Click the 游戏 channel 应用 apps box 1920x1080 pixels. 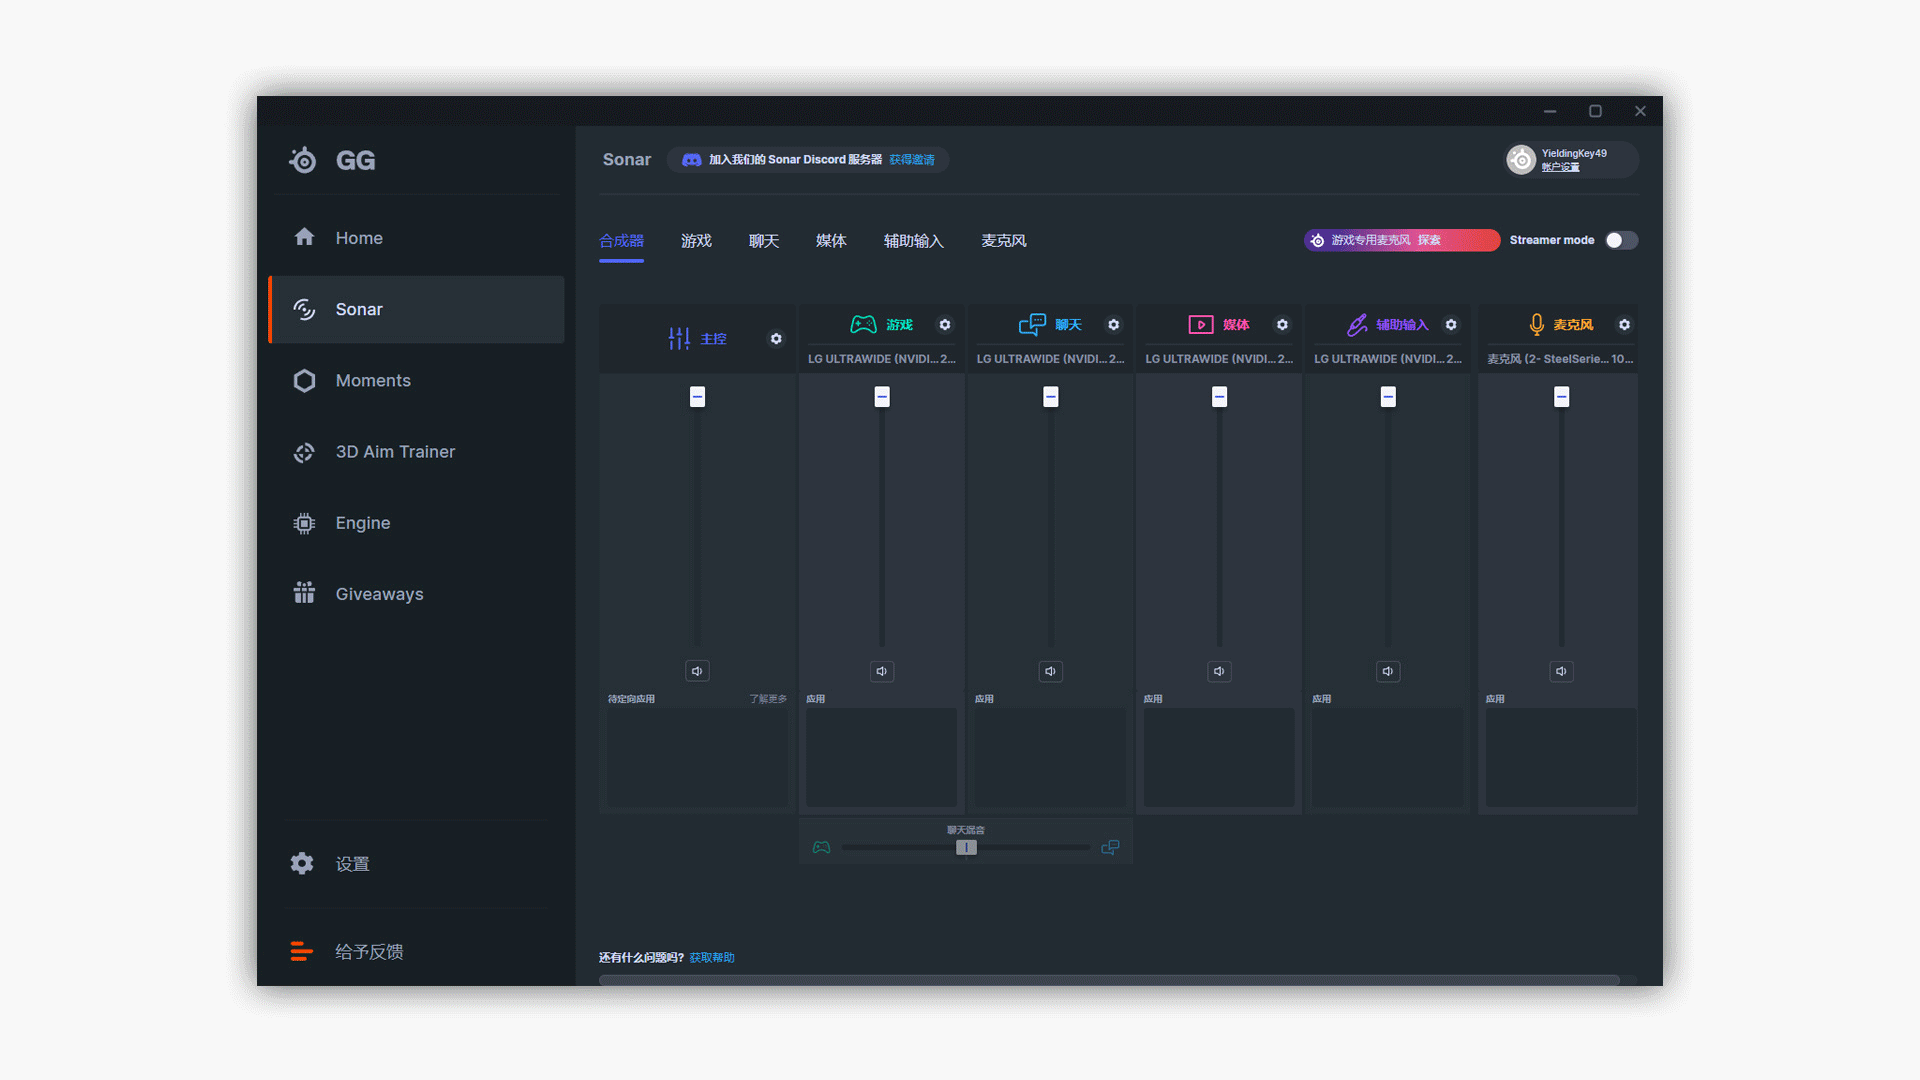click(882, 757)
